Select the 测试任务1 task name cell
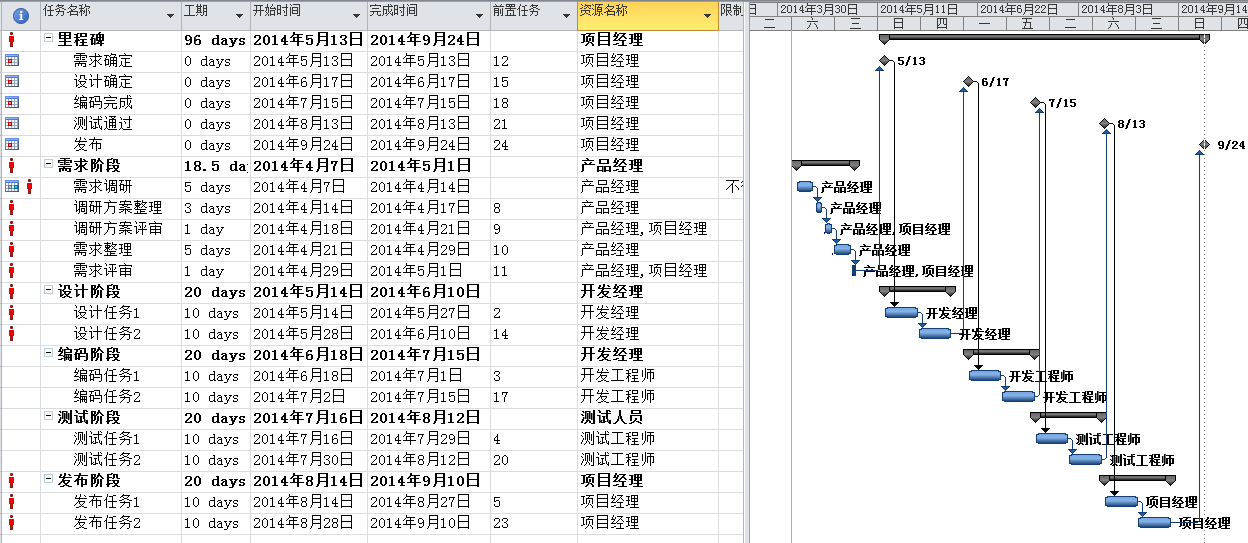The width and height of the screenshot is (1248, 543). [110, 439]
